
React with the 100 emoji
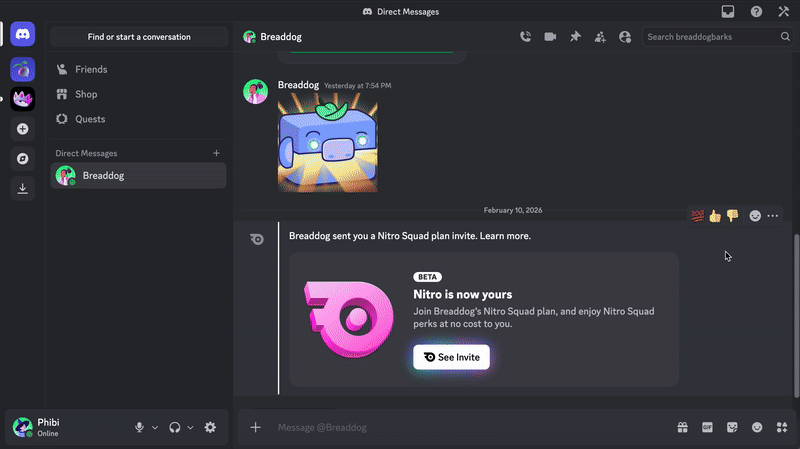coord(697,216)
